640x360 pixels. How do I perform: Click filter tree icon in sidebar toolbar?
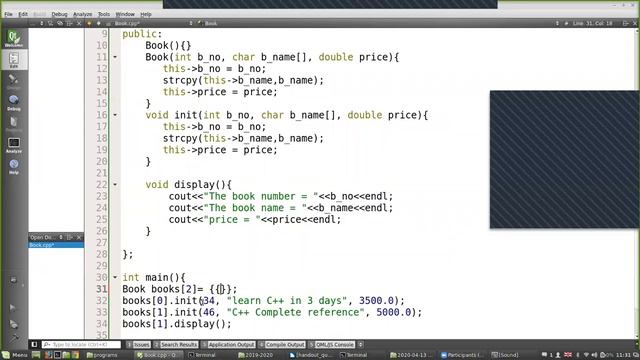(x=51, y=23)
